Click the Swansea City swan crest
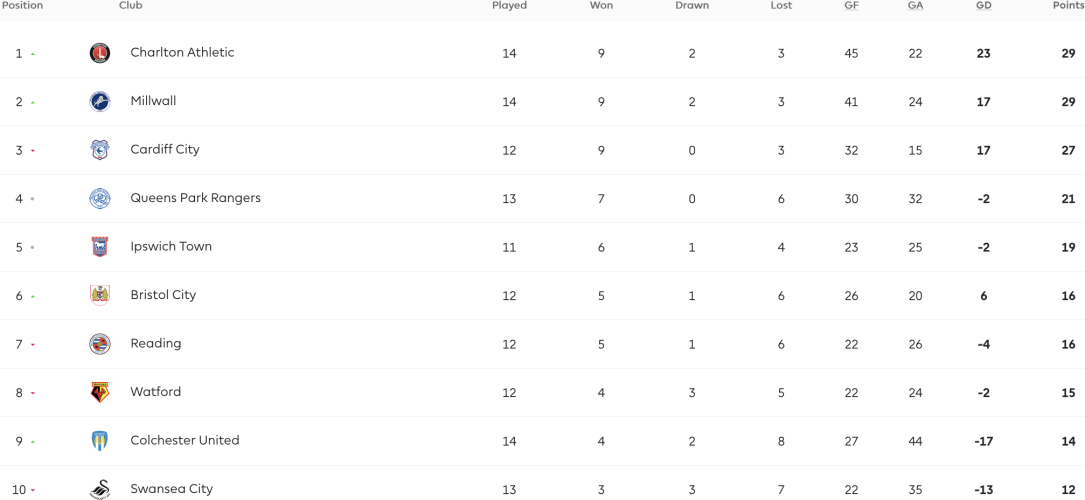The height and width of the screenshot is (500, 1085). [100, 489]
